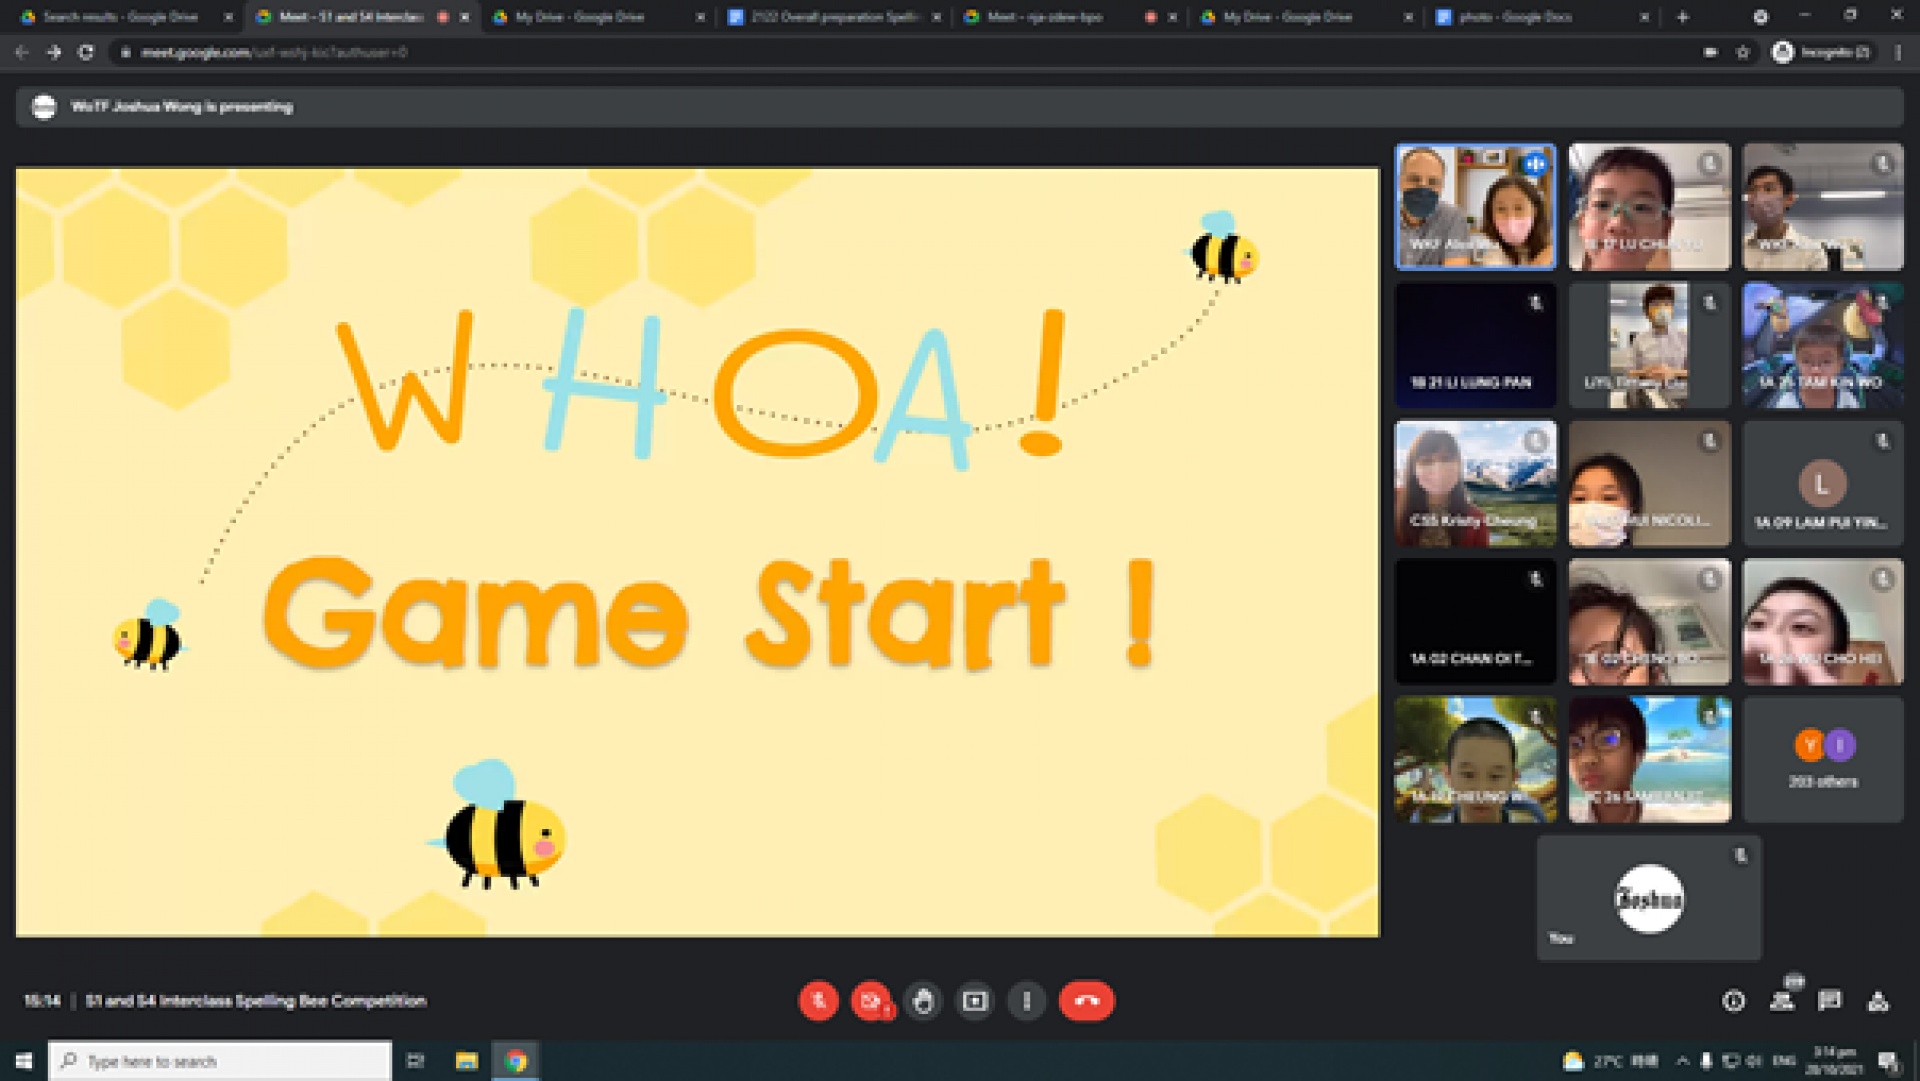Screen dimensions: 1920x1081
Task: Open Chrome's three-dot menu
Action: (x=1898, y=52)
